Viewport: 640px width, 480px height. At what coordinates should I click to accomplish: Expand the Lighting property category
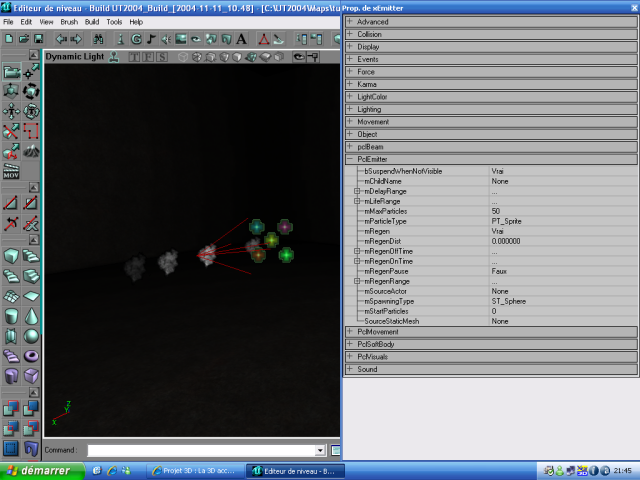[x=350, y=109]
